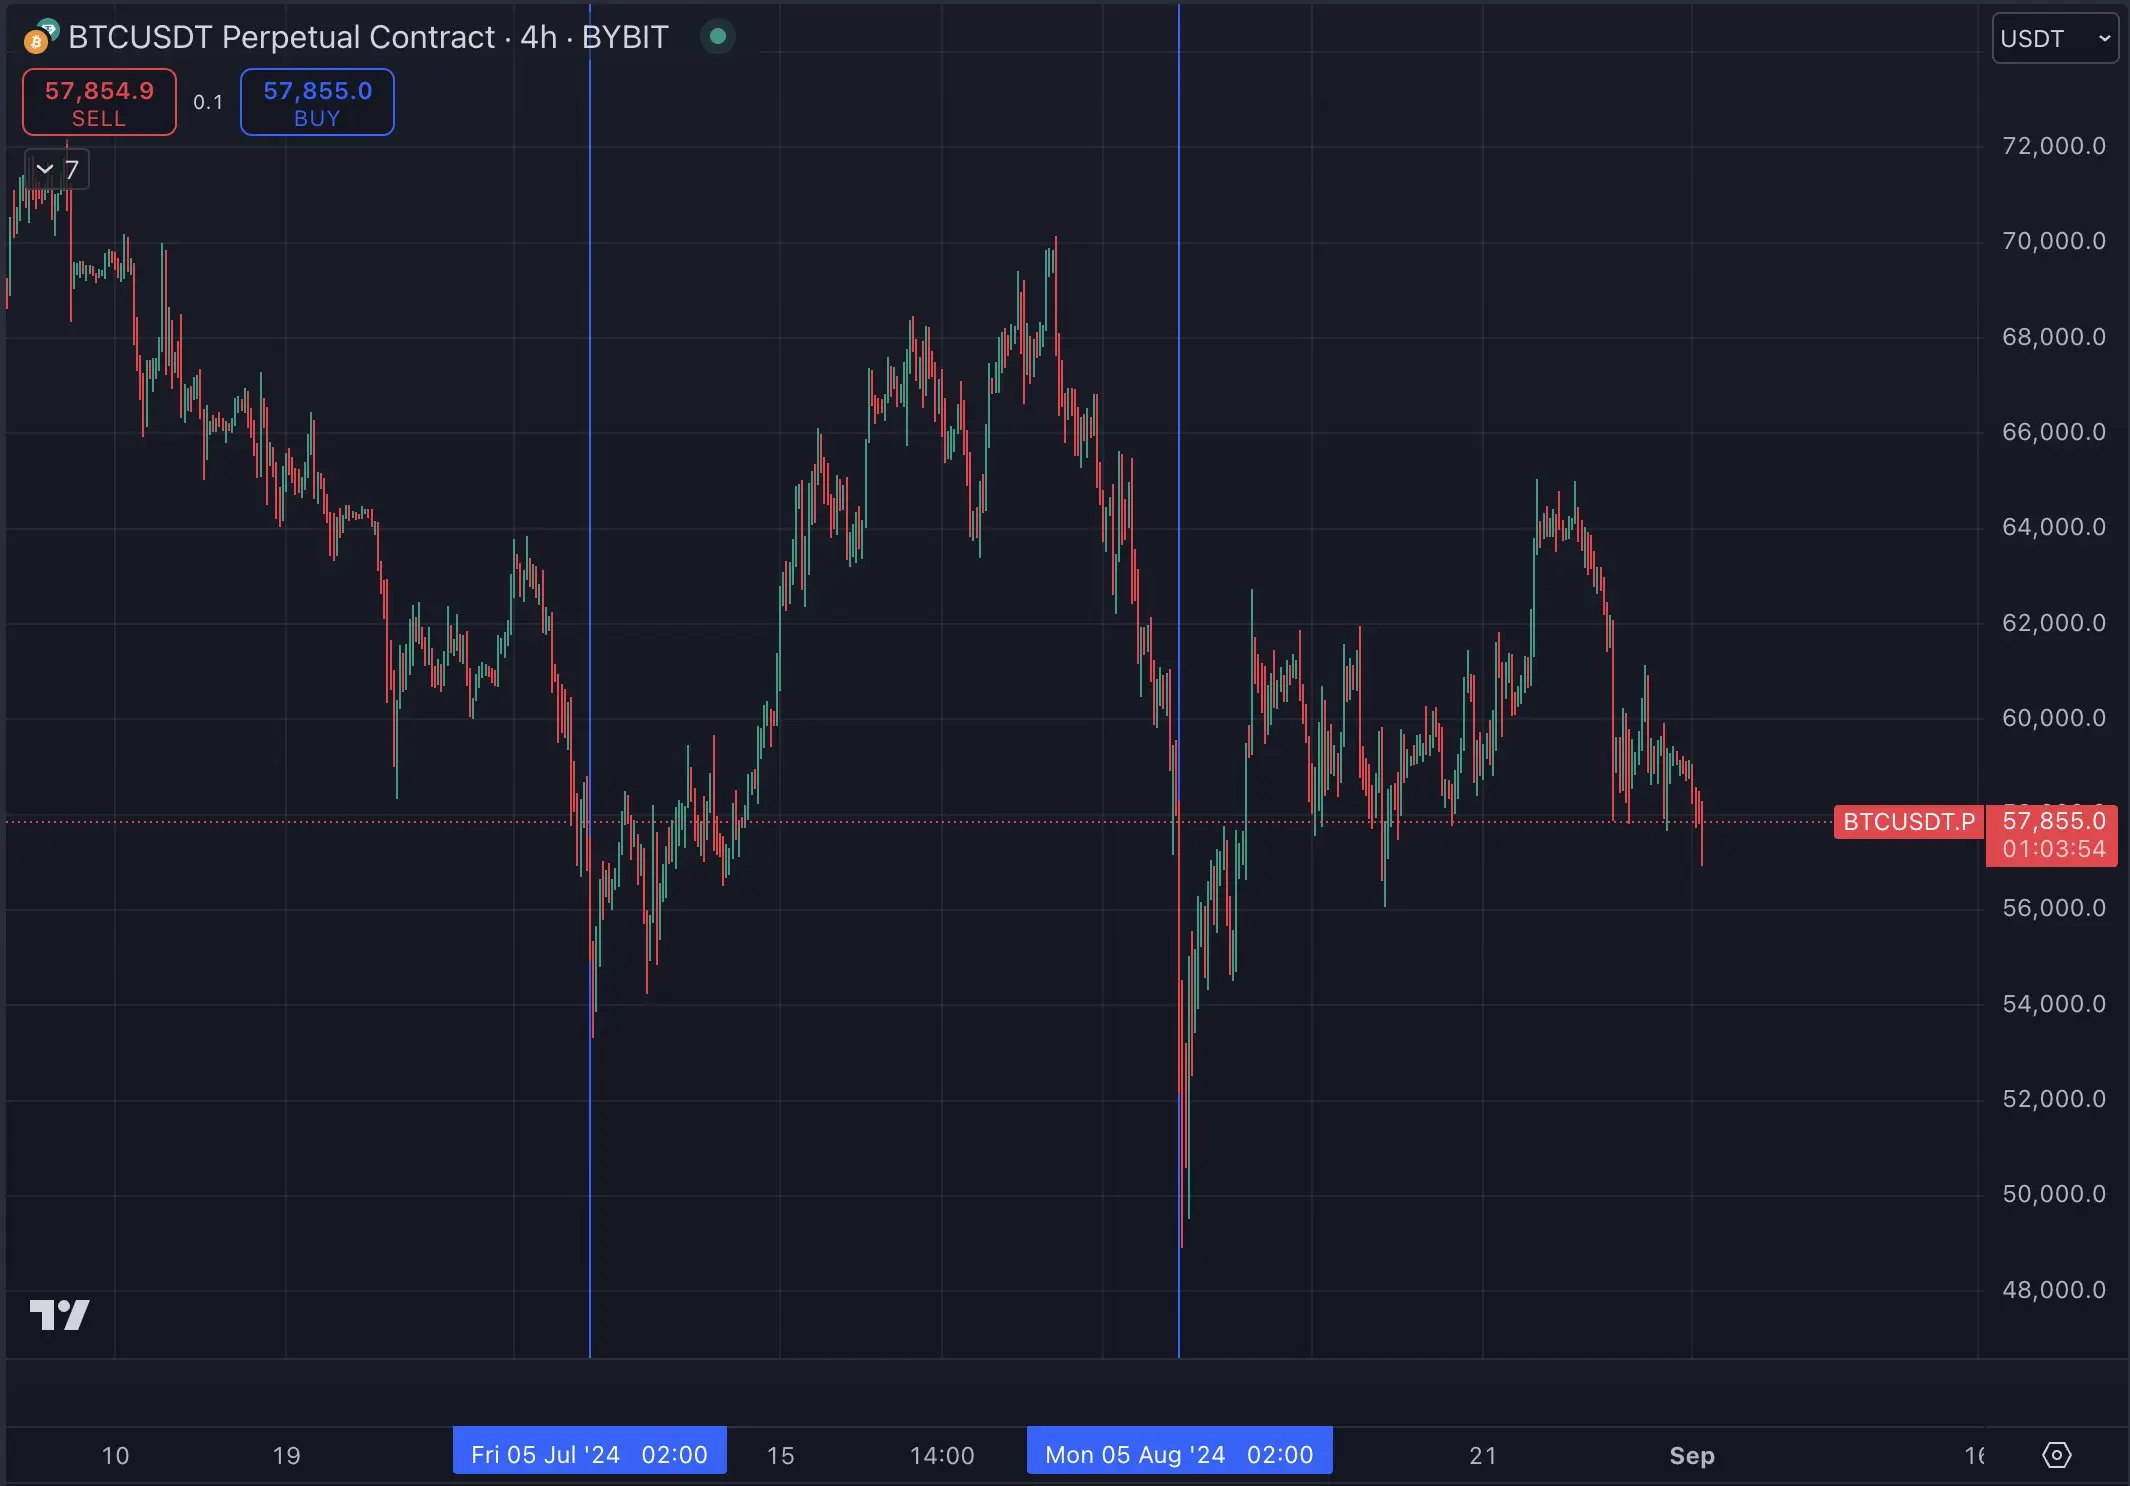Click the 48,000.0 price axis label
Viewport: 2130px width, 1486px height.
click(x=2053, y=1290)
